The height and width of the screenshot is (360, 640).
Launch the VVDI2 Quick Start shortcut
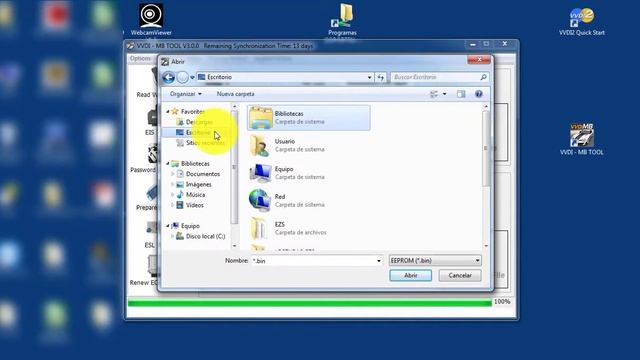[x=582, y=22]
